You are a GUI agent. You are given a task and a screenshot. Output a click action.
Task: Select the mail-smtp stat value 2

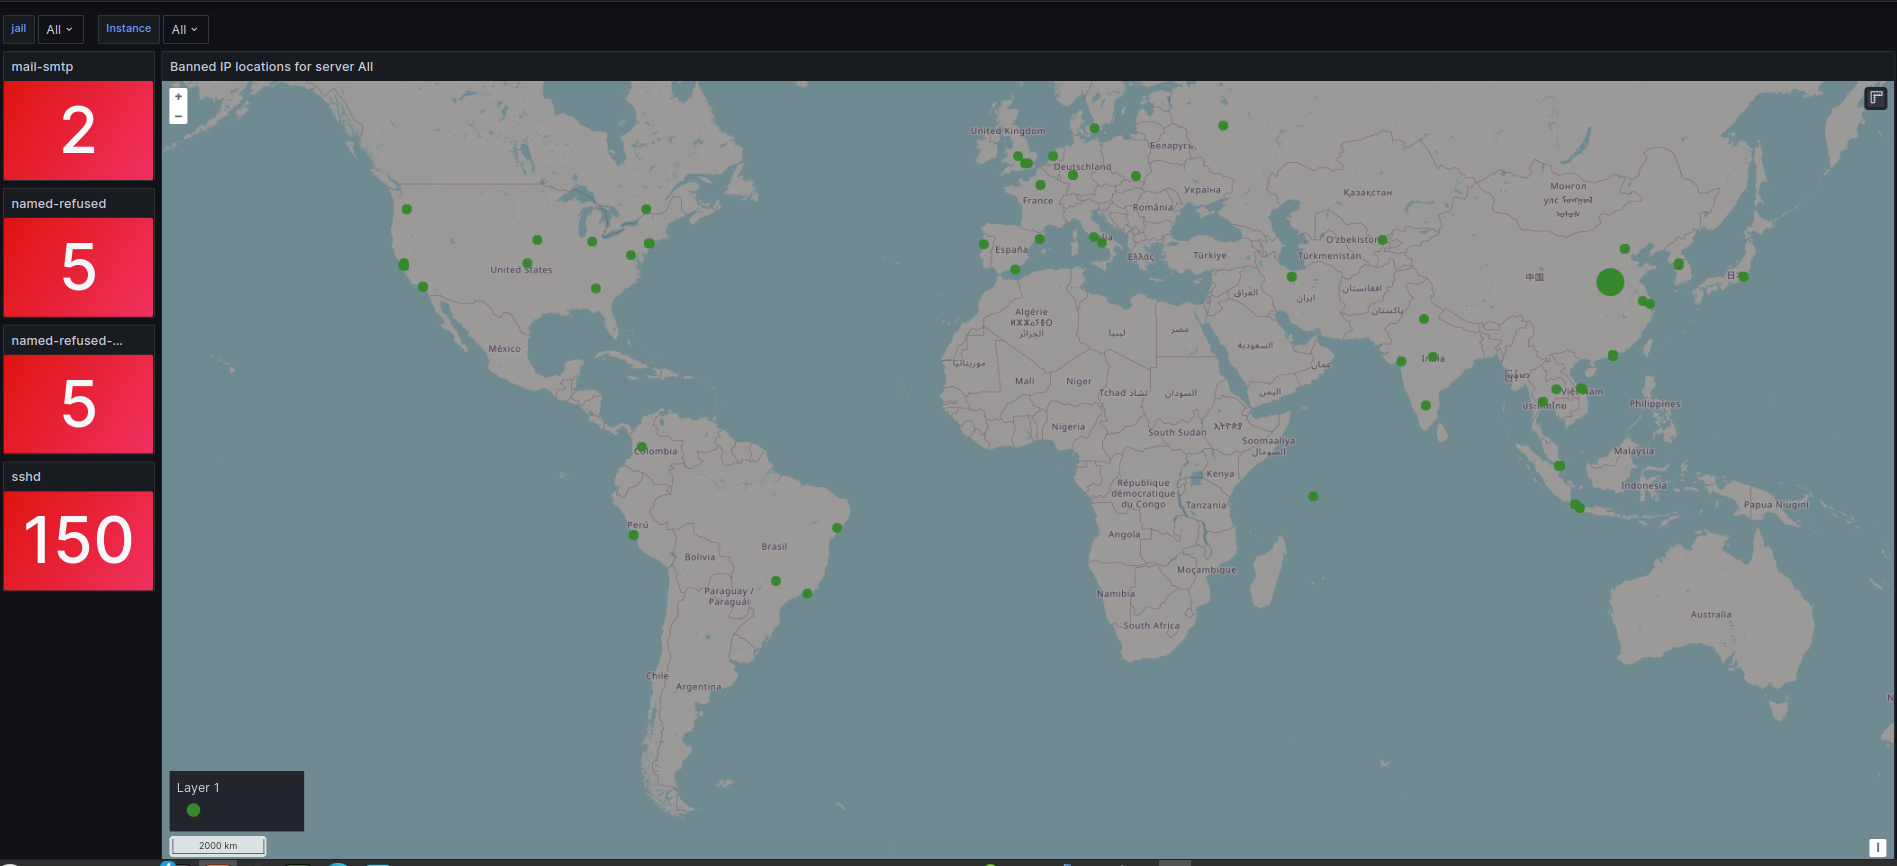pos(78,131)
